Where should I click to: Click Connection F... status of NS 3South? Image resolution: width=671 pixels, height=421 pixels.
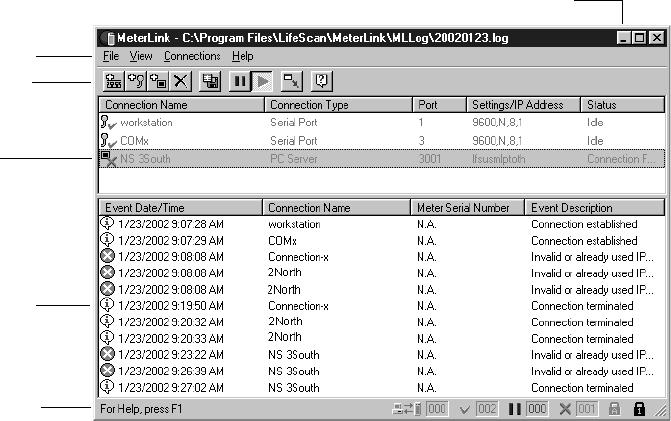pyautogui.click(x=621, y=159)
